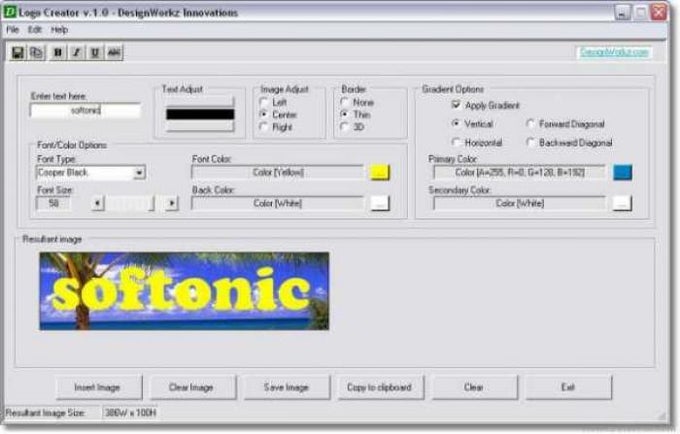Screen dimensions: 680x434
Task: Toggle Underline text formatting
Action: (x=95, y=52)
